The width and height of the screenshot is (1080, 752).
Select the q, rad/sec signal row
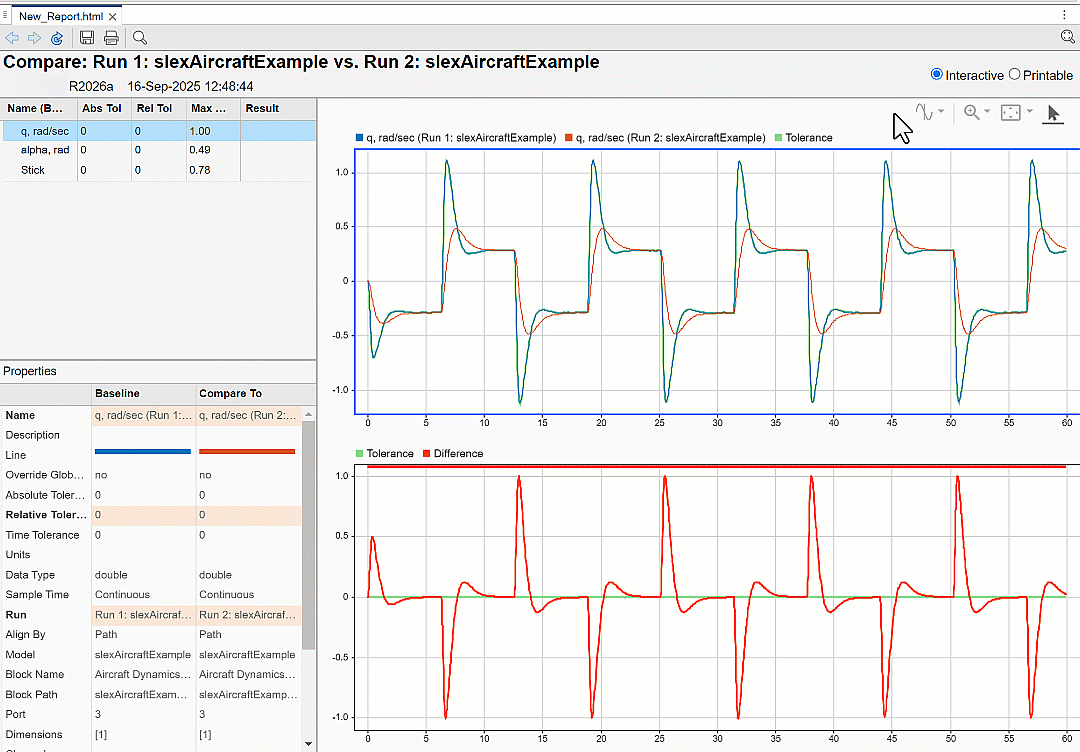click(159, 131)
